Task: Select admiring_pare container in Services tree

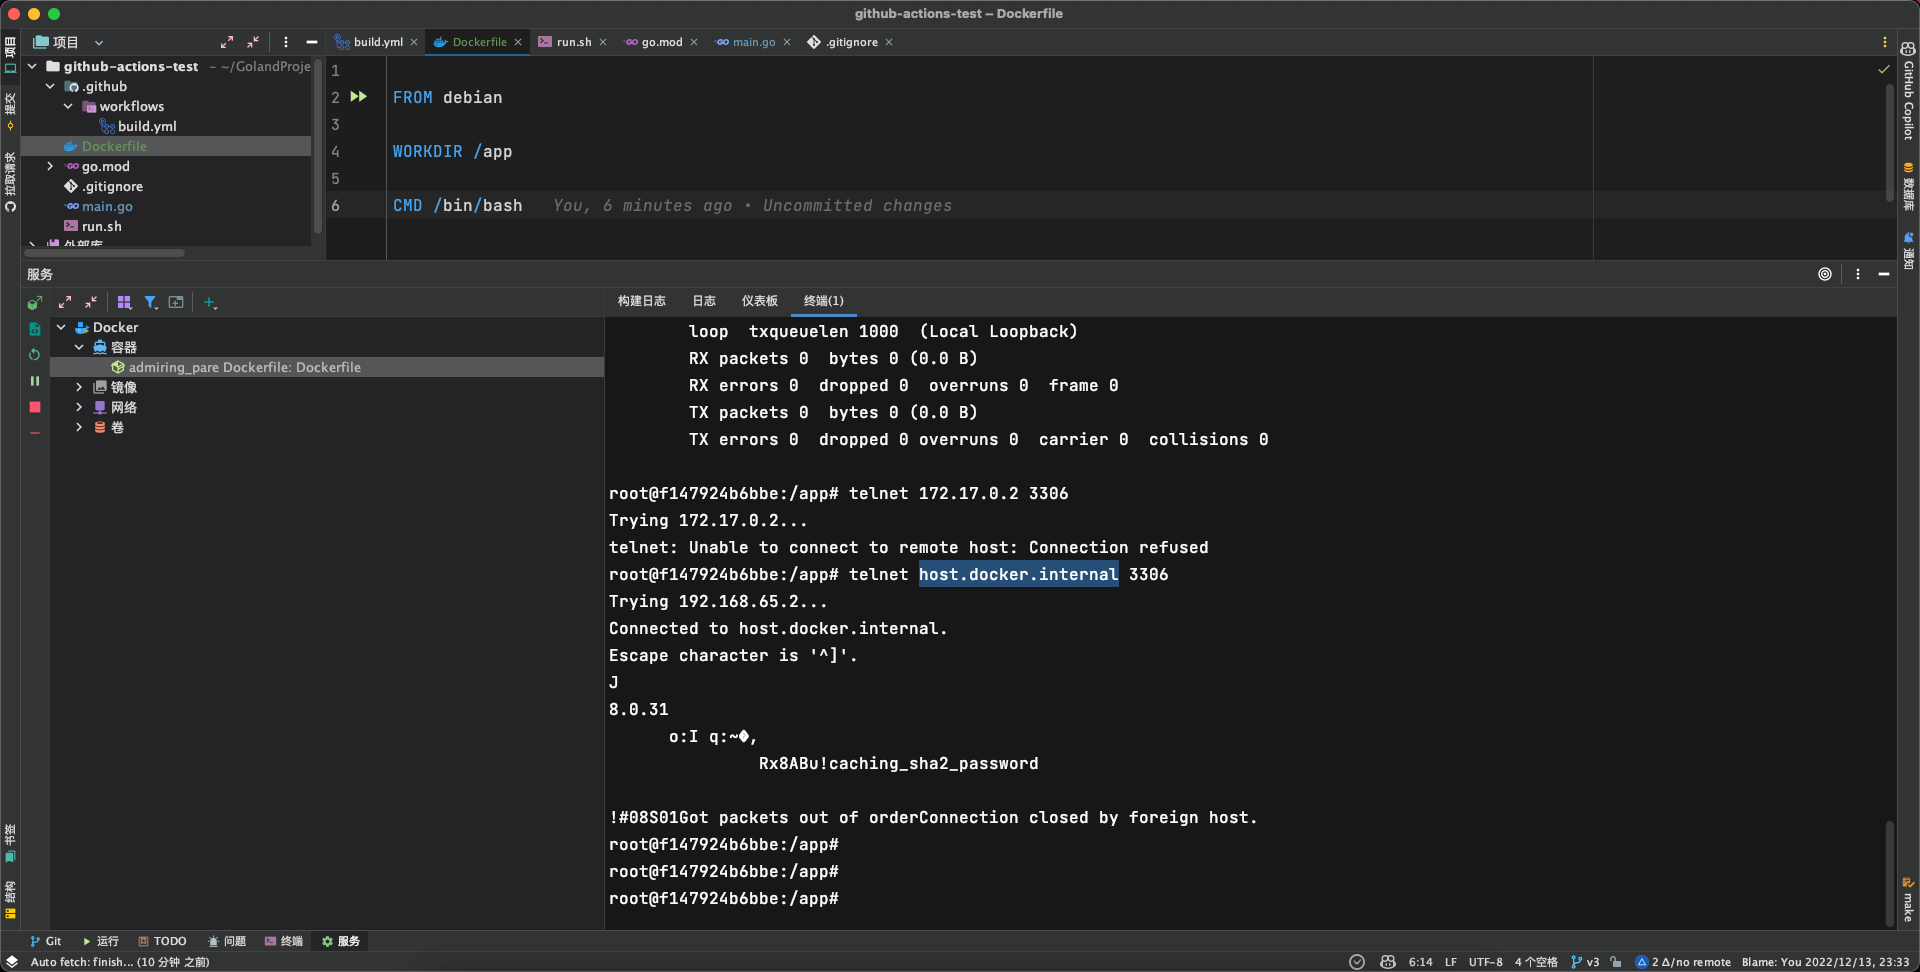Action: coord(327,367)
